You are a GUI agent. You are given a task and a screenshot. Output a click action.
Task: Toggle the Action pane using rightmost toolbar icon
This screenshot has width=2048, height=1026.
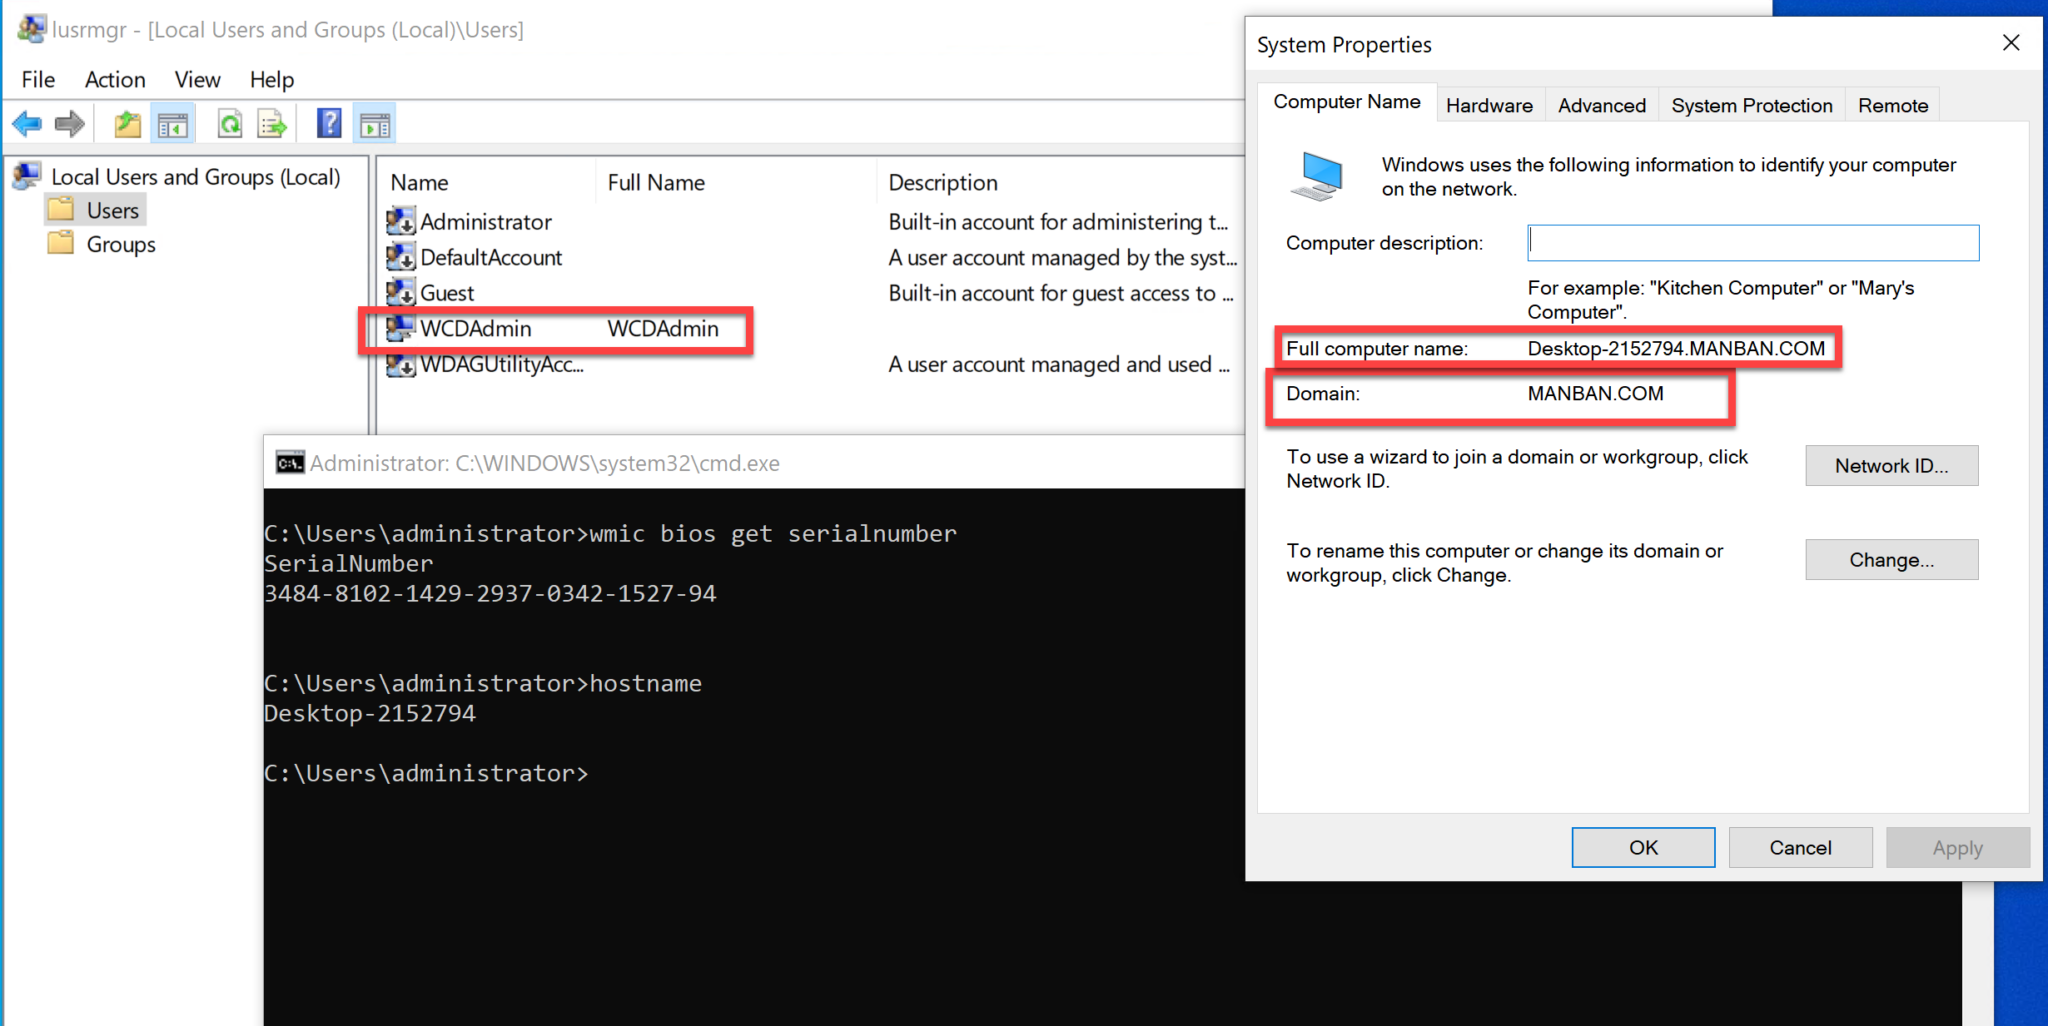(x=374, y=123)
